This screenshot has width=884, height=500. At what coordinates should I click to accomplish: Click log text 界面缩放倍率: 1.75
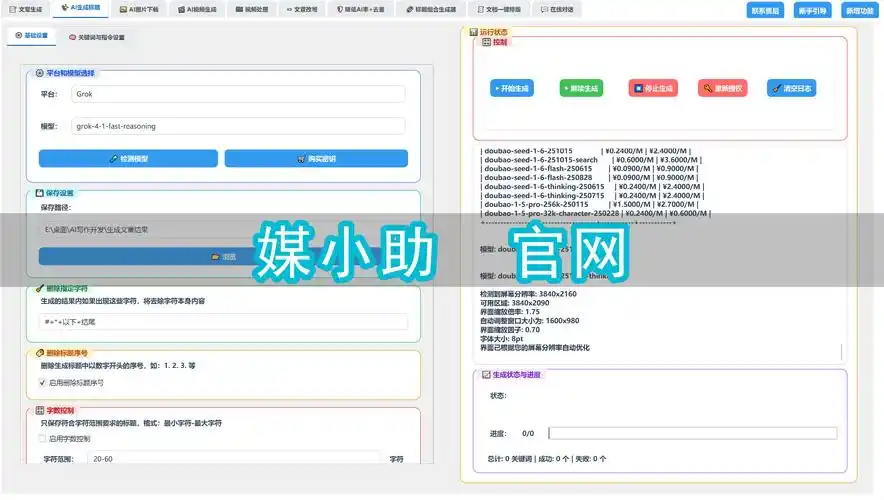510,312
